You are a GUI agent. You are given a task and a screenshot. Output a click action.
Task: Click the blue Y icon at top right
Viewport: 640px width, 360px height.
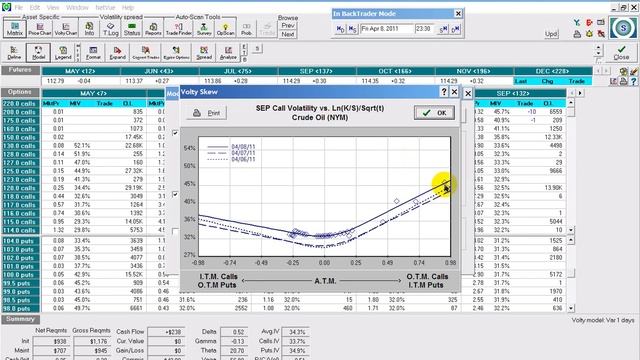[x=577, y=23]
